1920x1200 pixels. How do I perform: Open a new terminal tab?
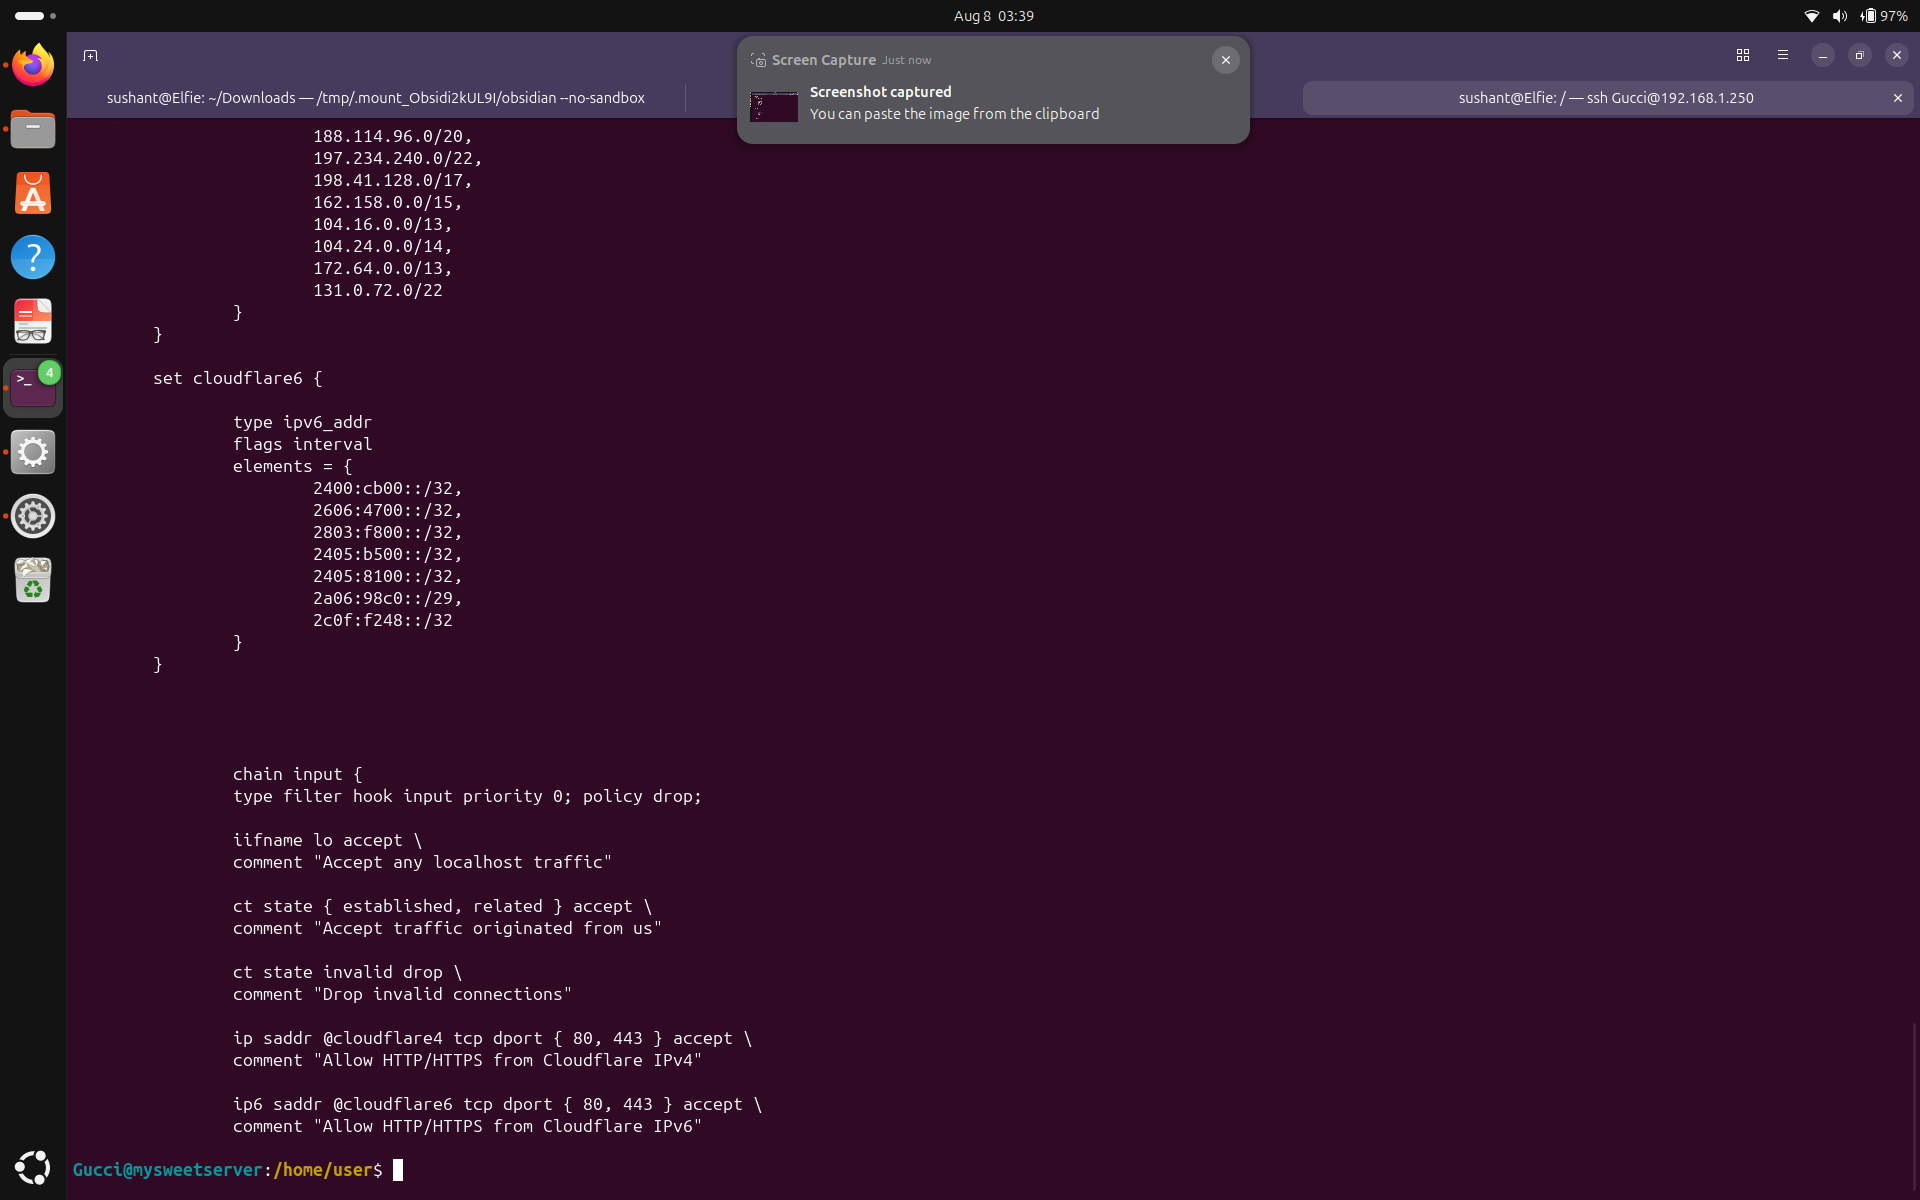pyautogui.click(x=90, y=56)
